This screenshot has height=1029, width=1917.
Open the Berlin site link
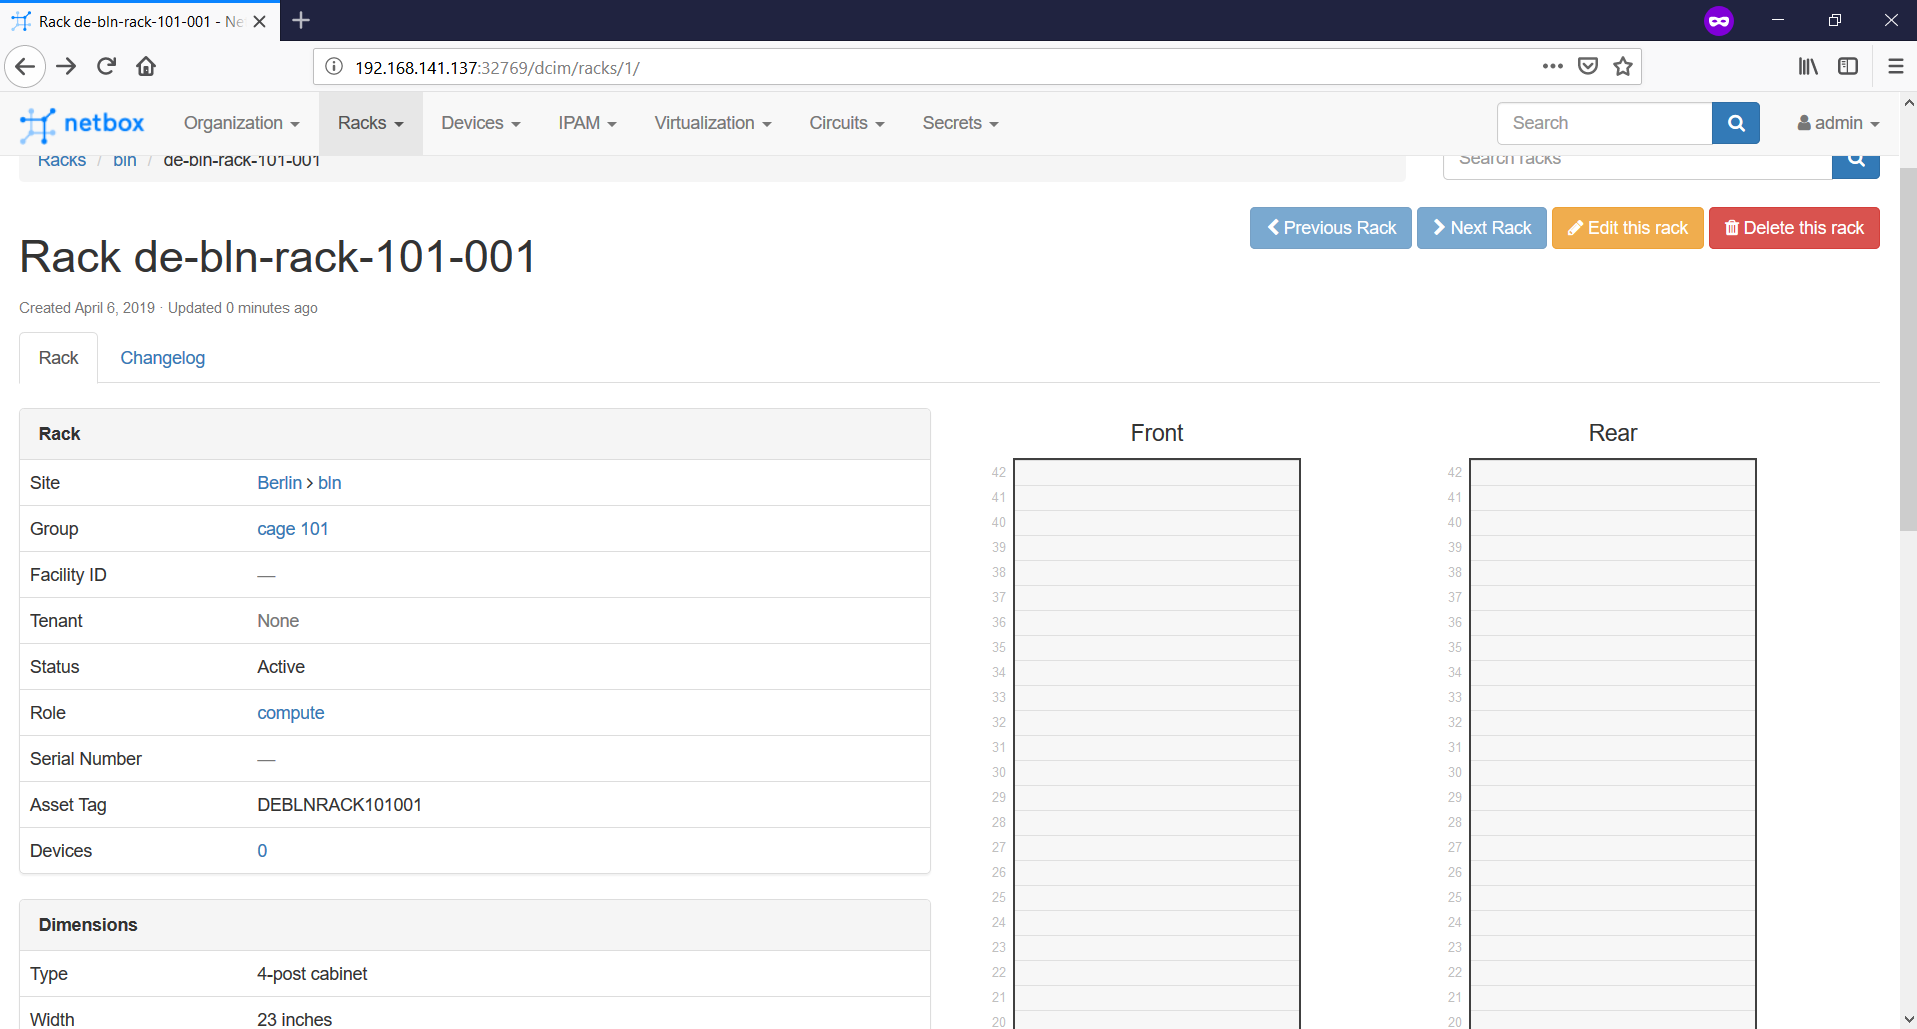(279, 483)
